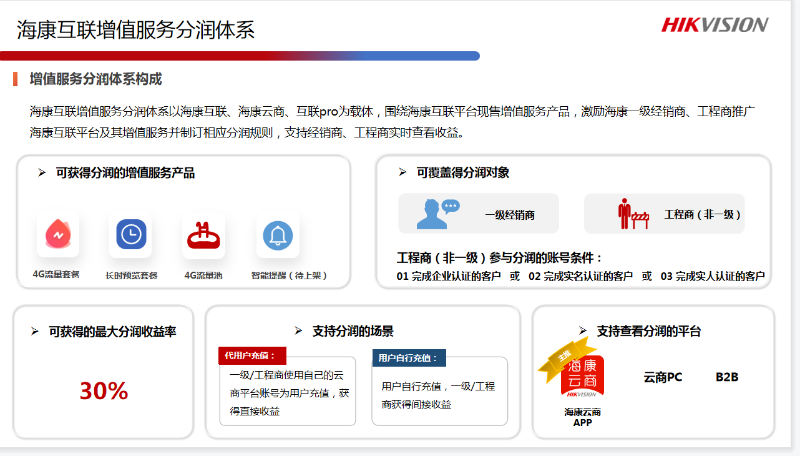Click the red 4G流量池 pool icon
The image size is (800, 456).
click(204, 235)
